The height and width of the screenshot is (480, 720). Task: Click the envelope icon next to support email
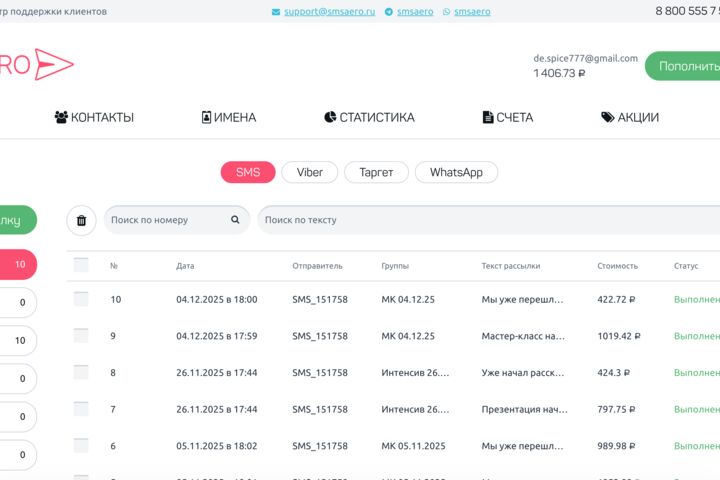276,12
